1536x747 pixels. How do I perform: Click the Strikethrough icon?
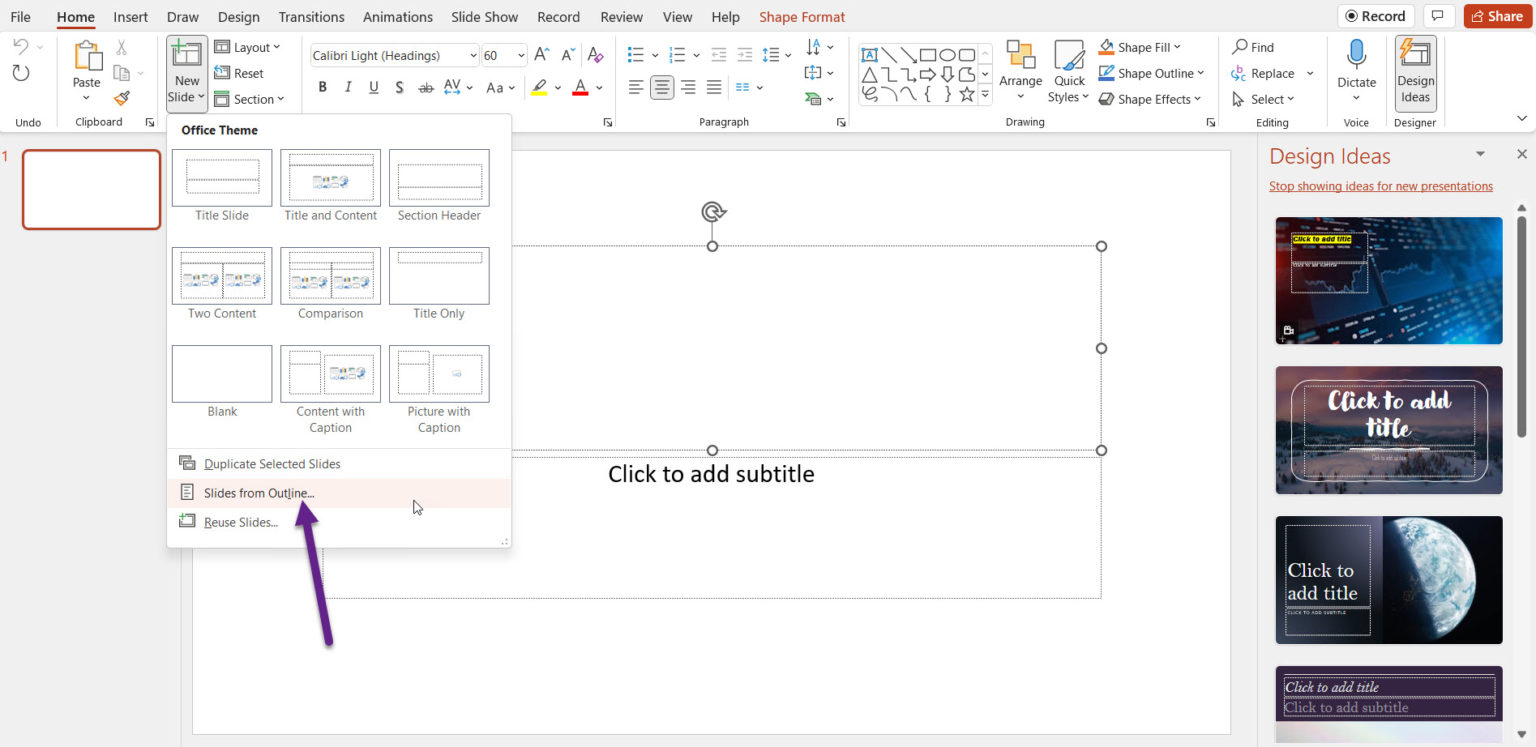[426, 87]
